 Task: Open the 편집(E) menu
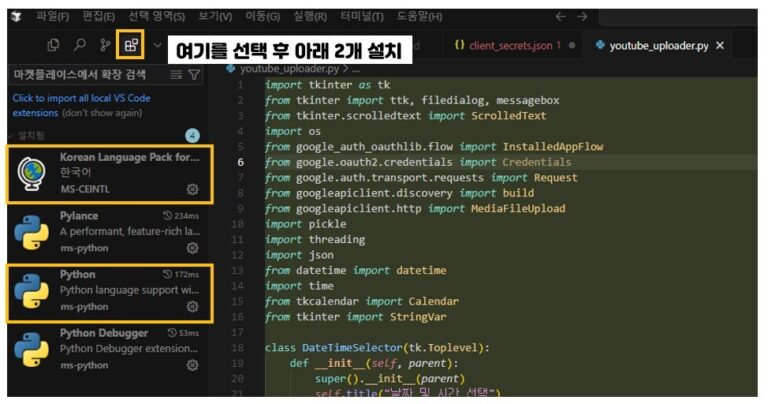point(98,16)
